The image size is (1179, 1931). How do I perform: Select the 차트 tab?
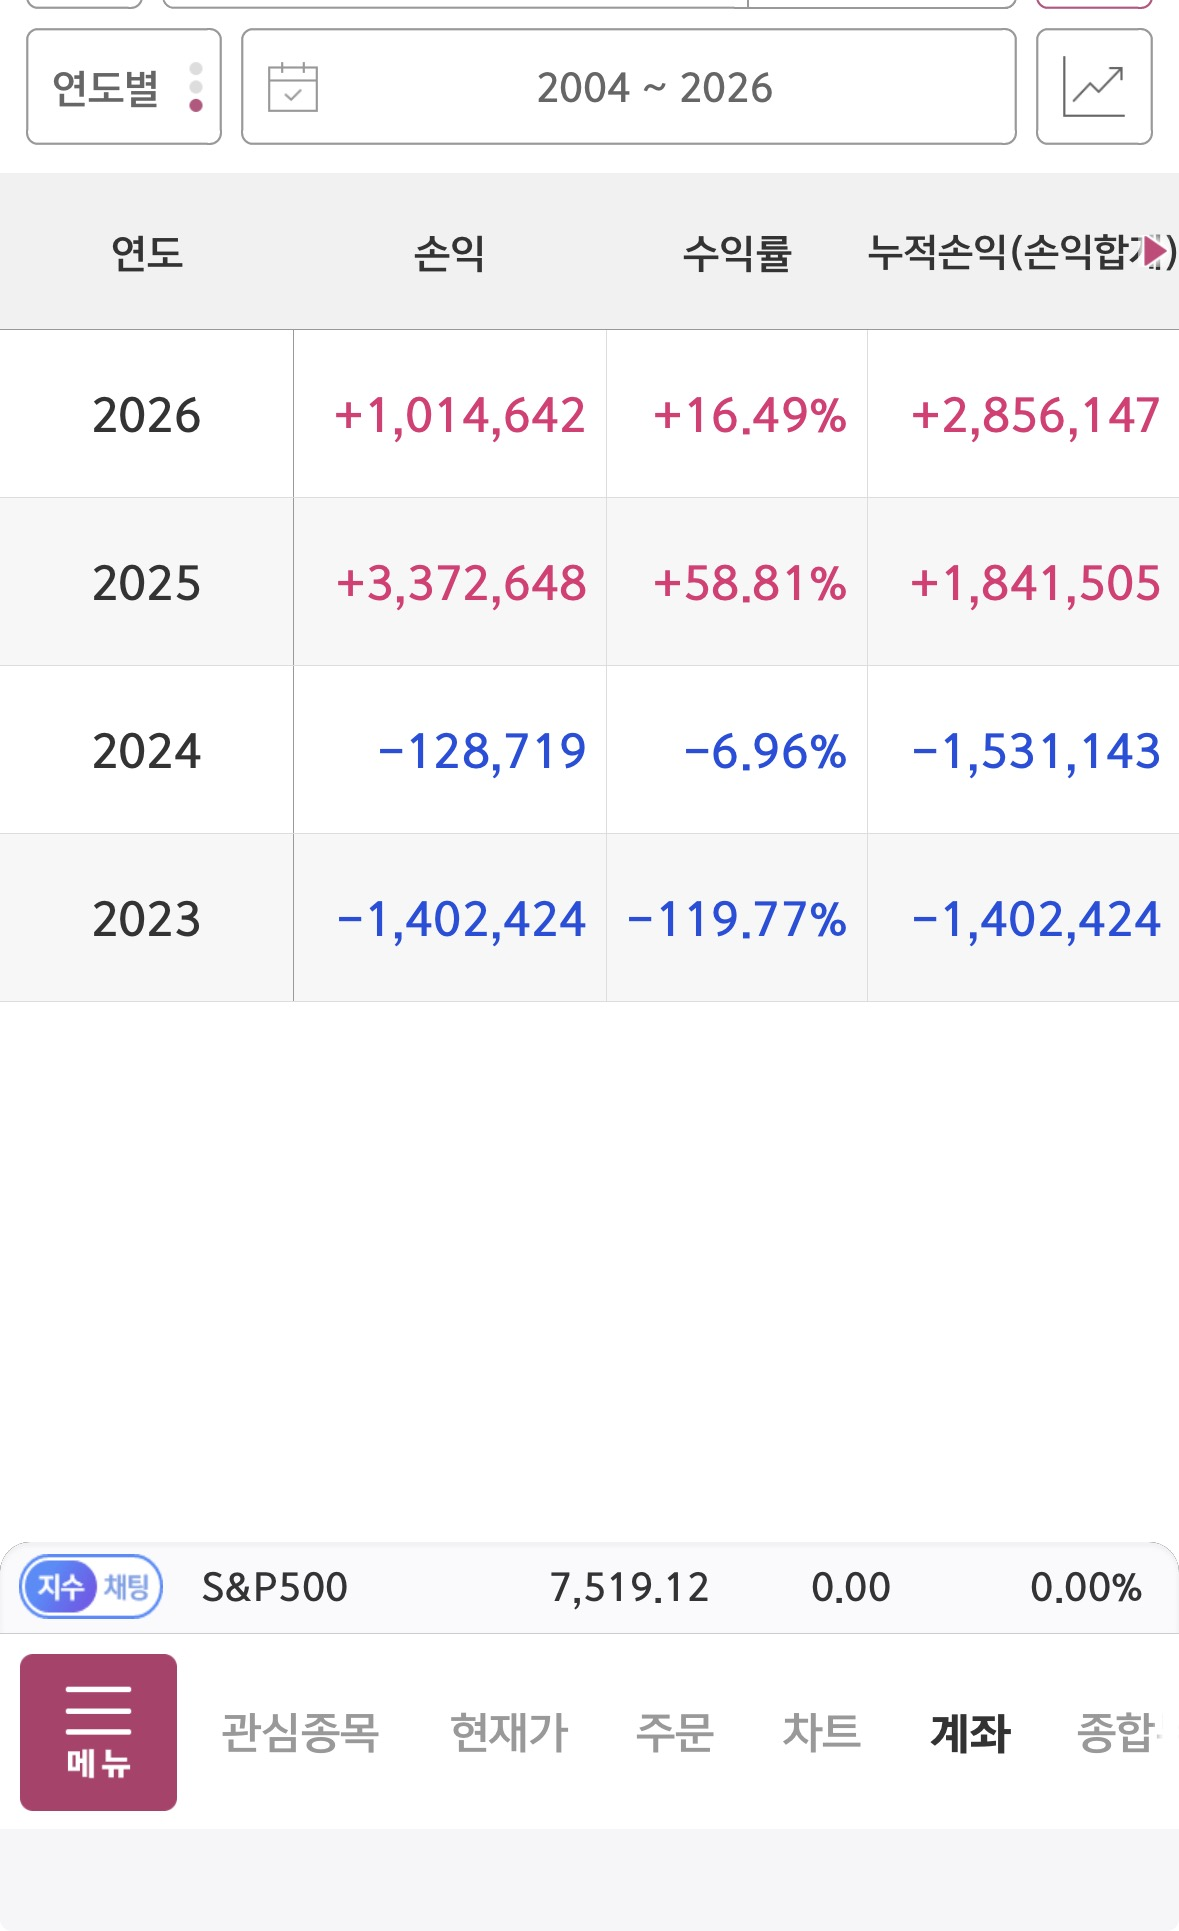[821, 1733]
